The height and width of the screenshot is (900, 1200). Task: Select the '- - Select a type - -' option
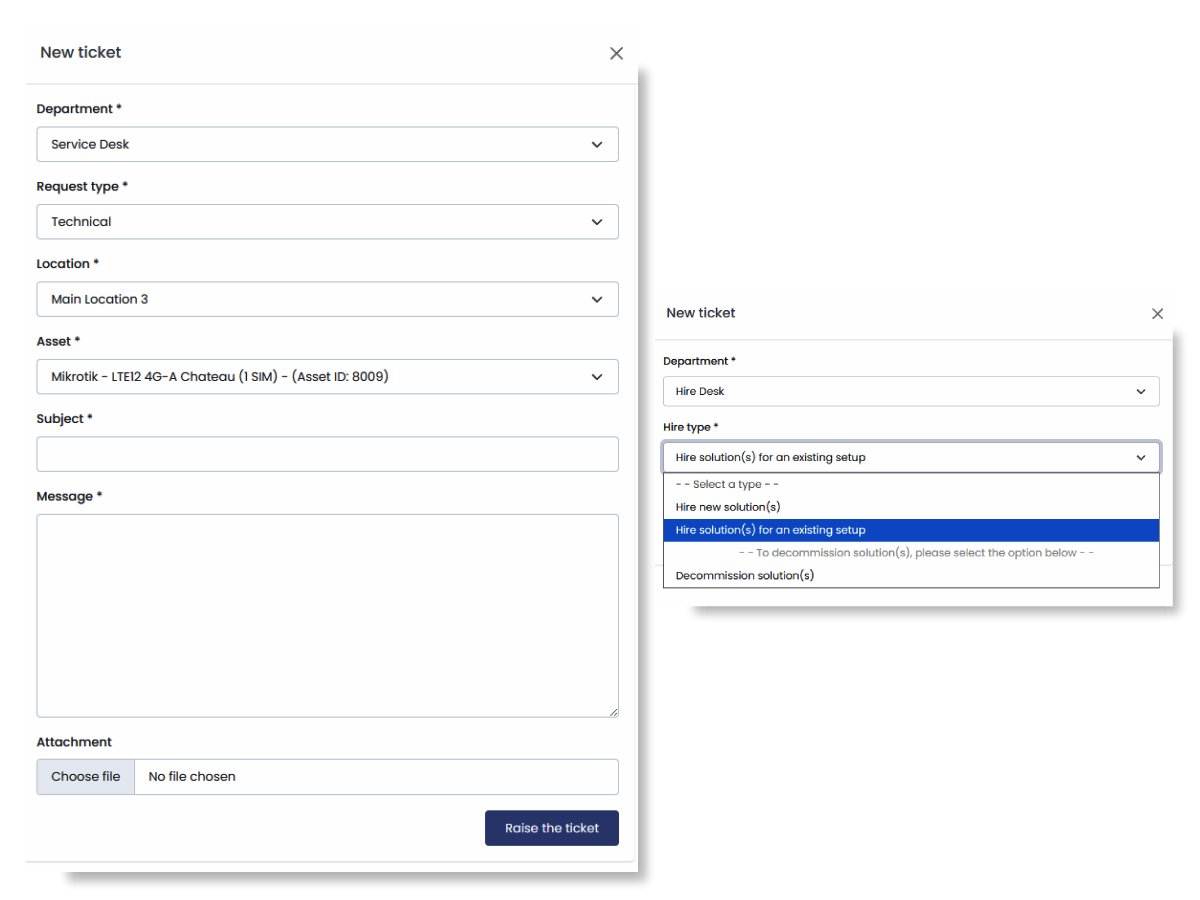click(x=727, y=485)
